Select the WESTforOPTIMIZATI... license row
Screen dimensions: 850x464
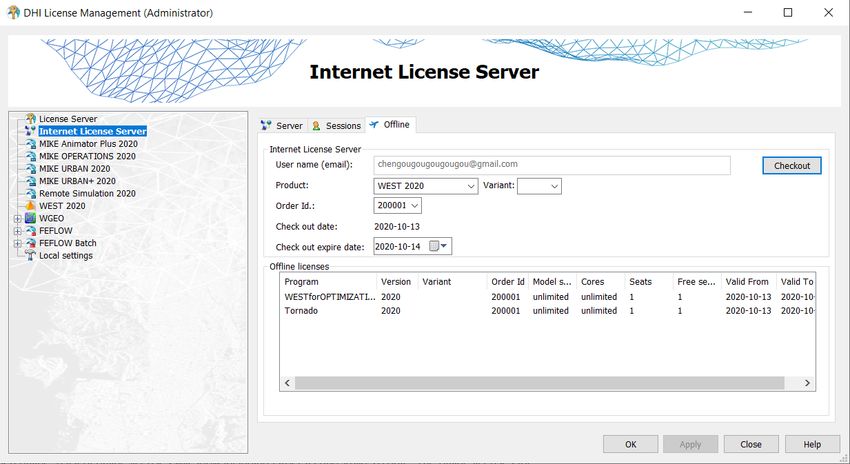[x=547, y=297]
